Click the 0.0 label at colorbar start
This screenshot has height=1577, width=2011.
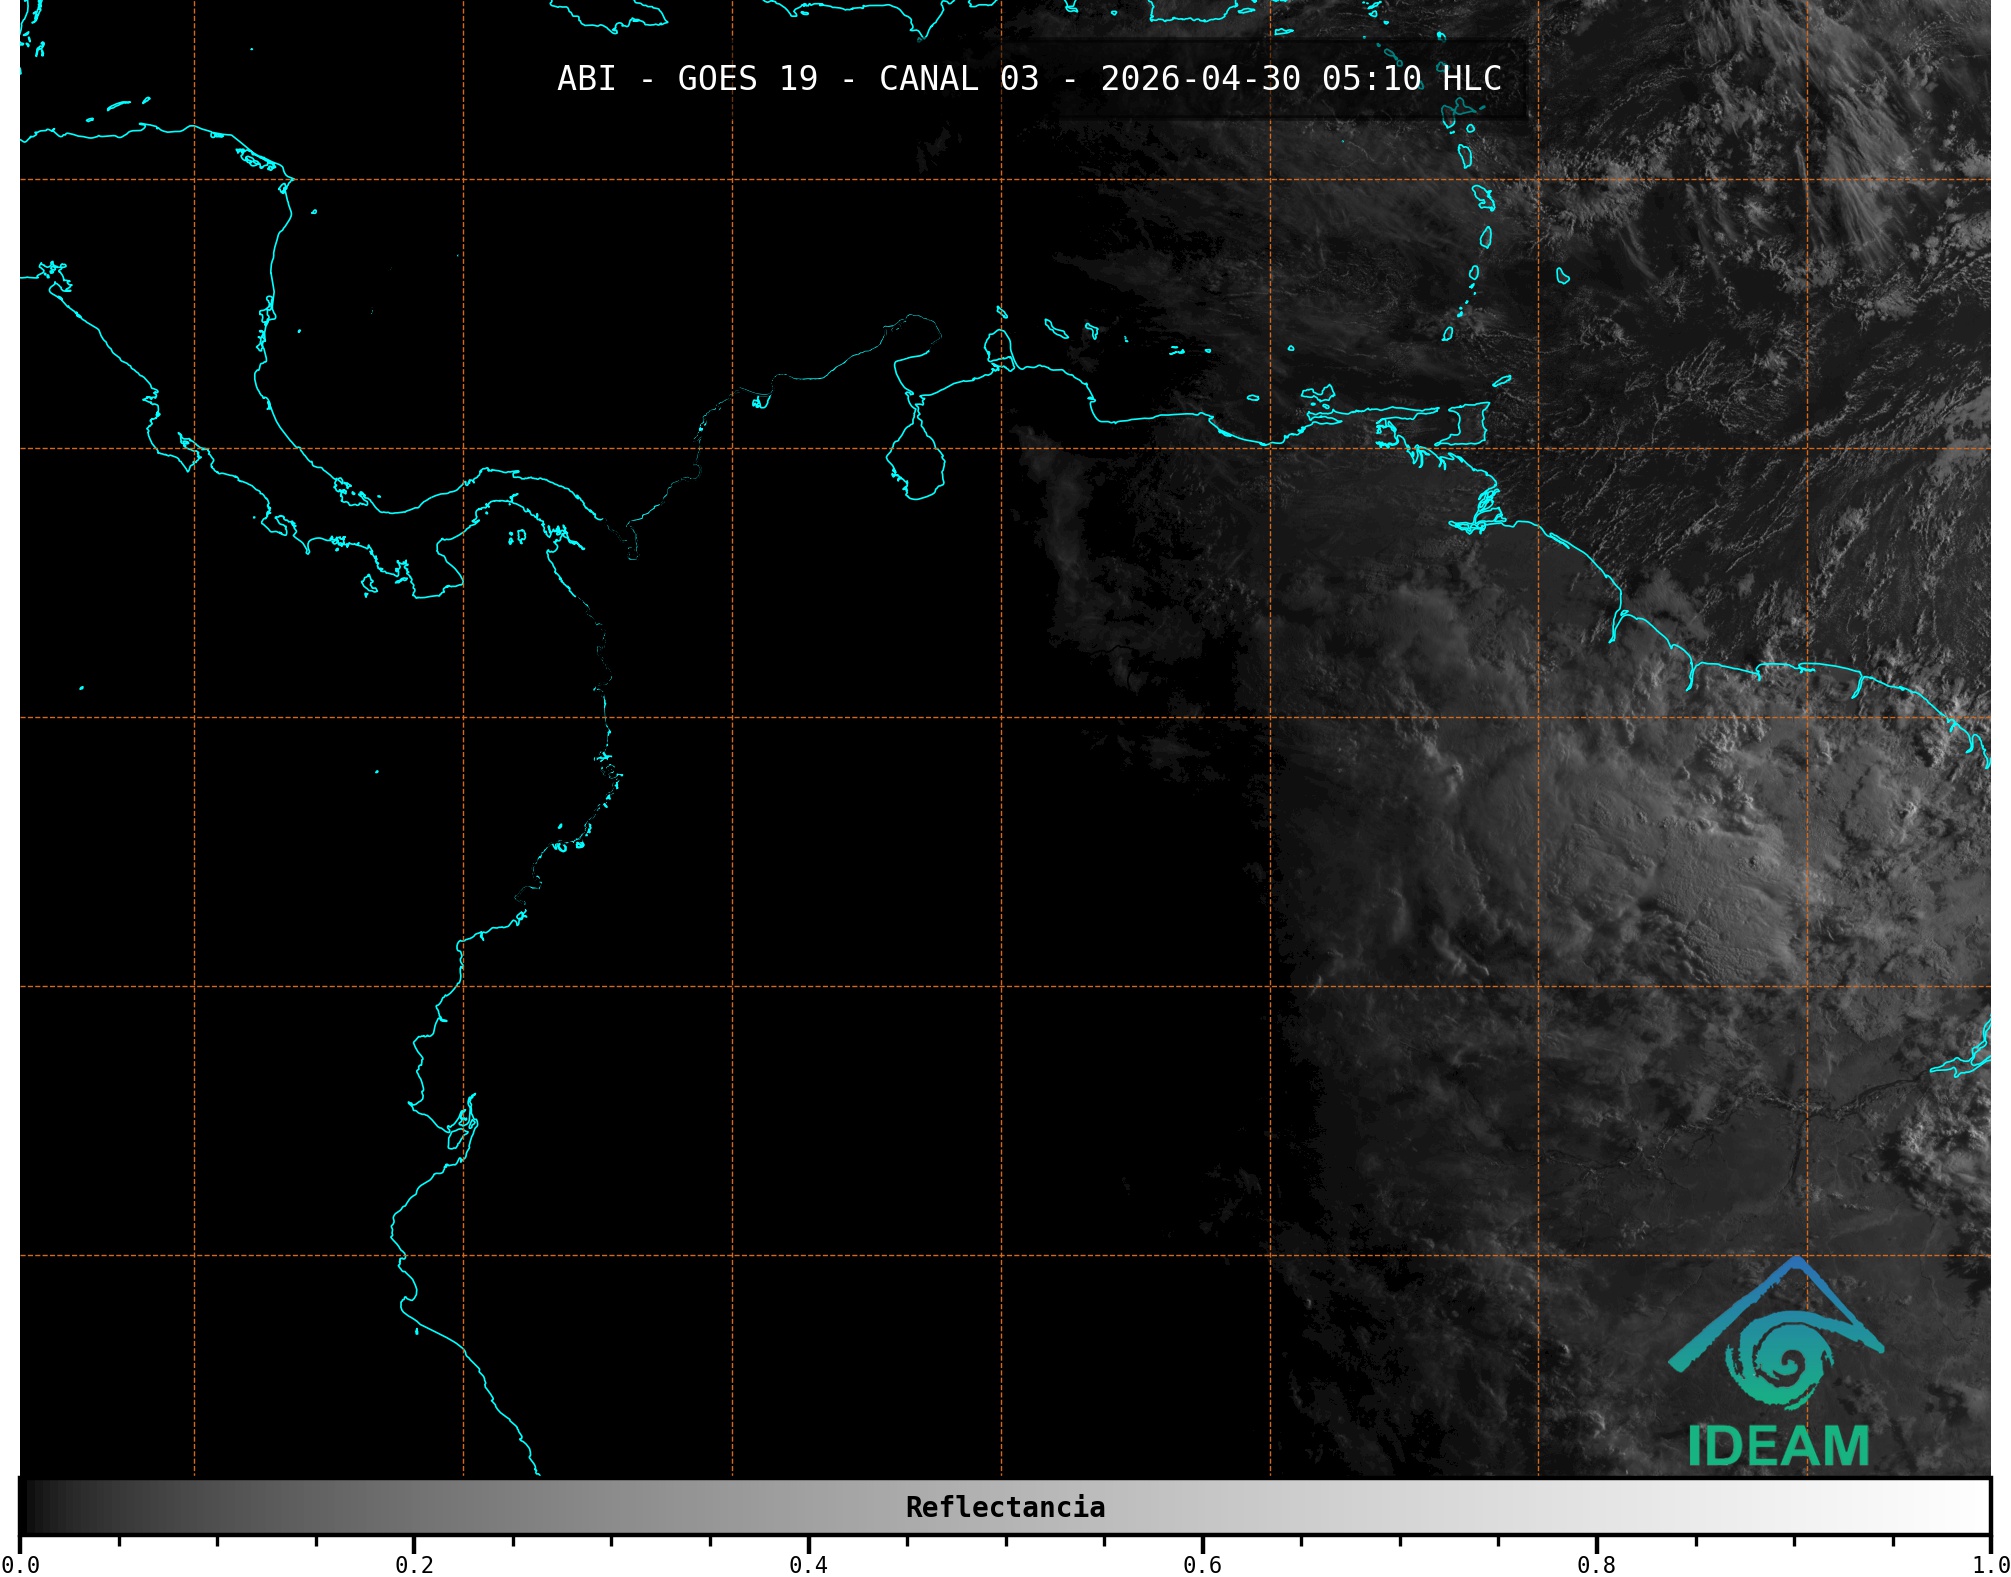(x=20, y=1564)
